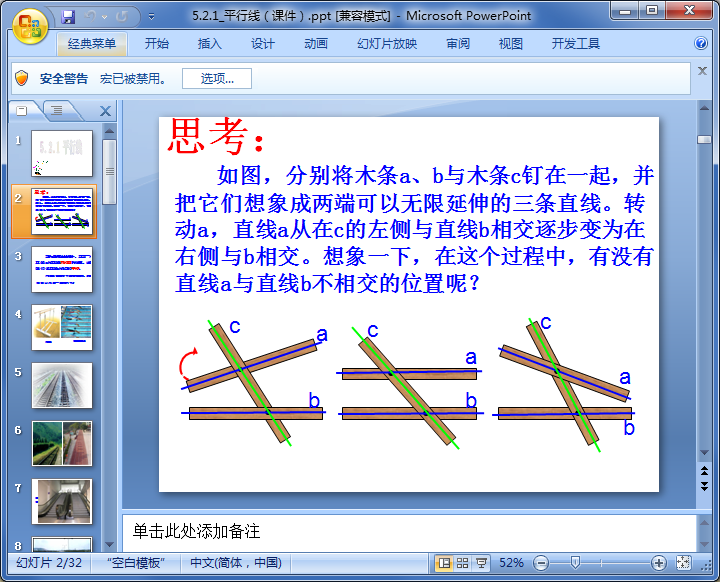The height and width of the screenshot is (582, 720).
Task: Click the 幻灯片 2/32 status indicator
Action: (49, 563)
